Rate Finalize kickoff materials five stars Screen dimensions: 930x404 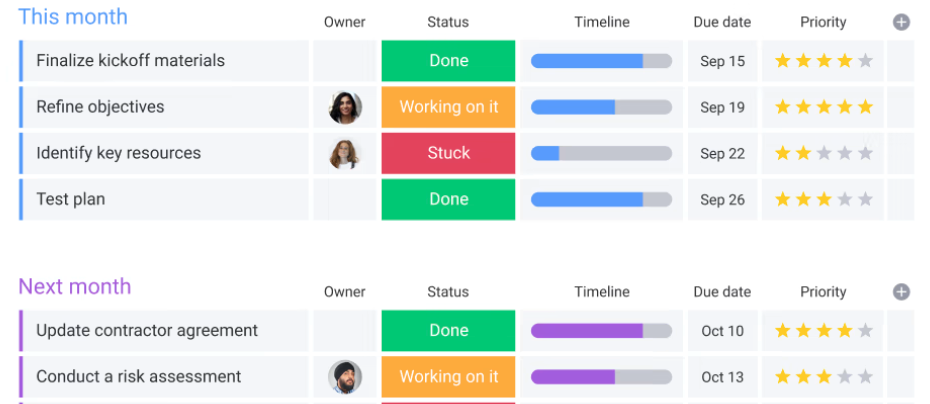[x=865, y=61]
